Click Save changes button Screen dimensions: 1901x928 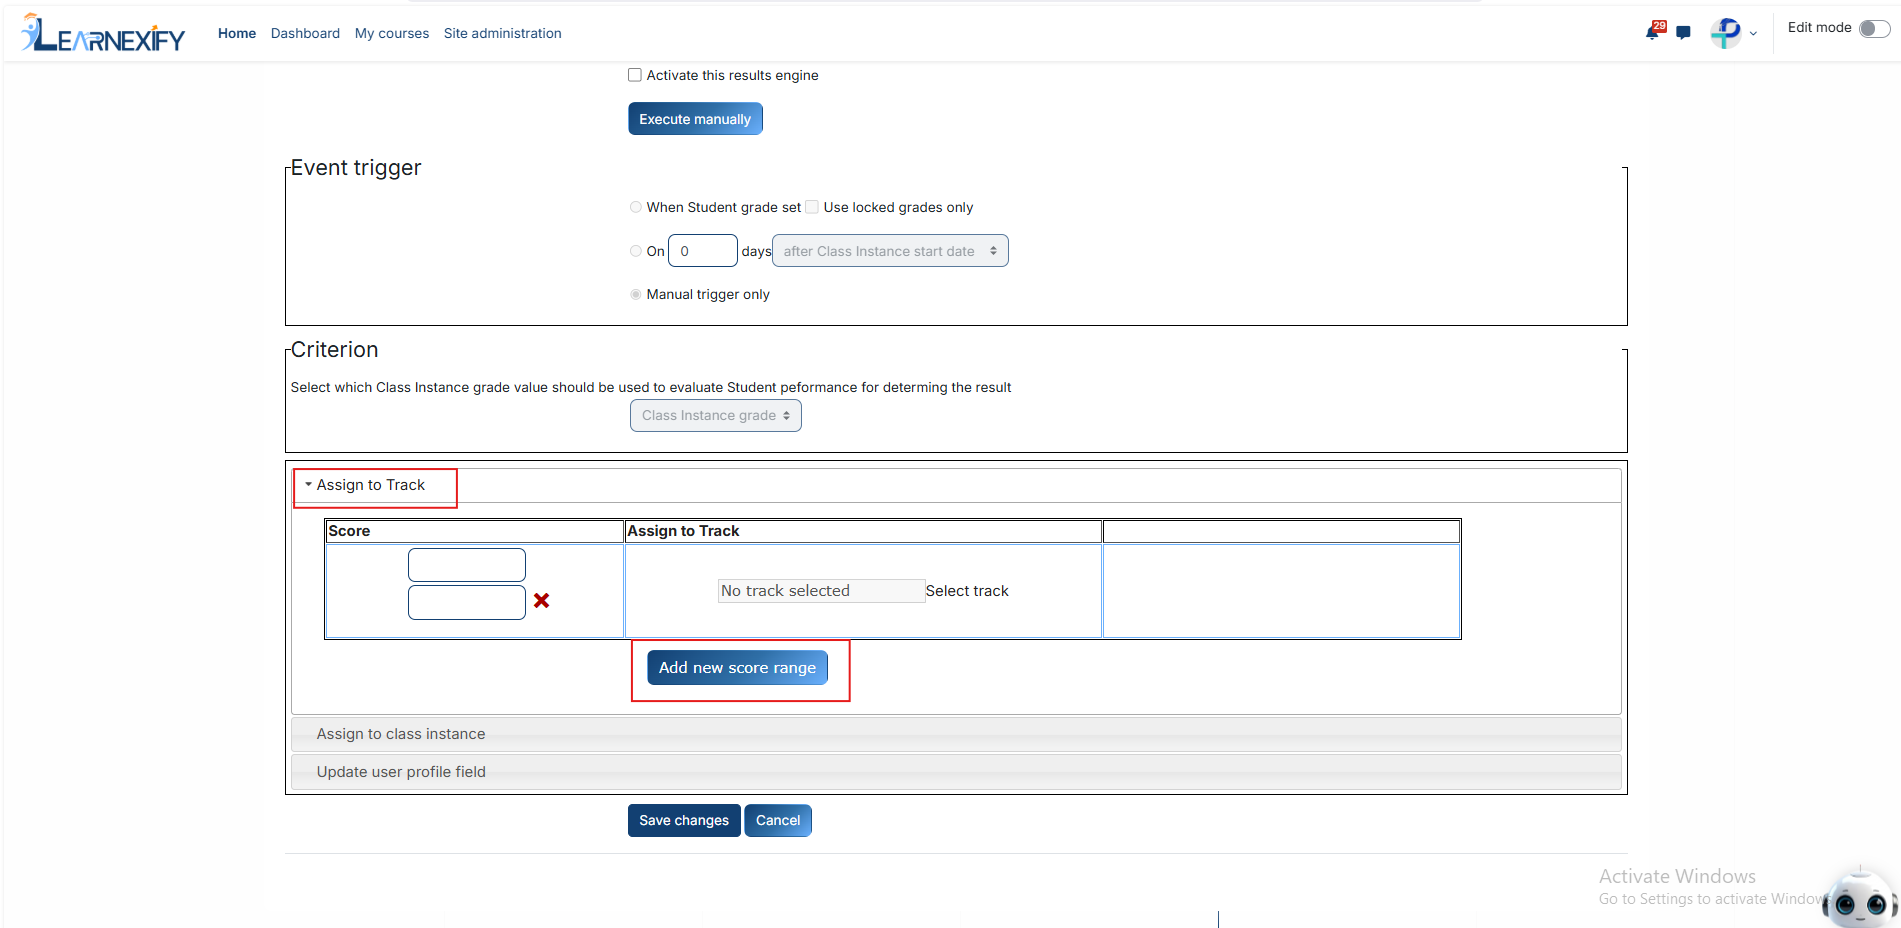tap(684, 821)
